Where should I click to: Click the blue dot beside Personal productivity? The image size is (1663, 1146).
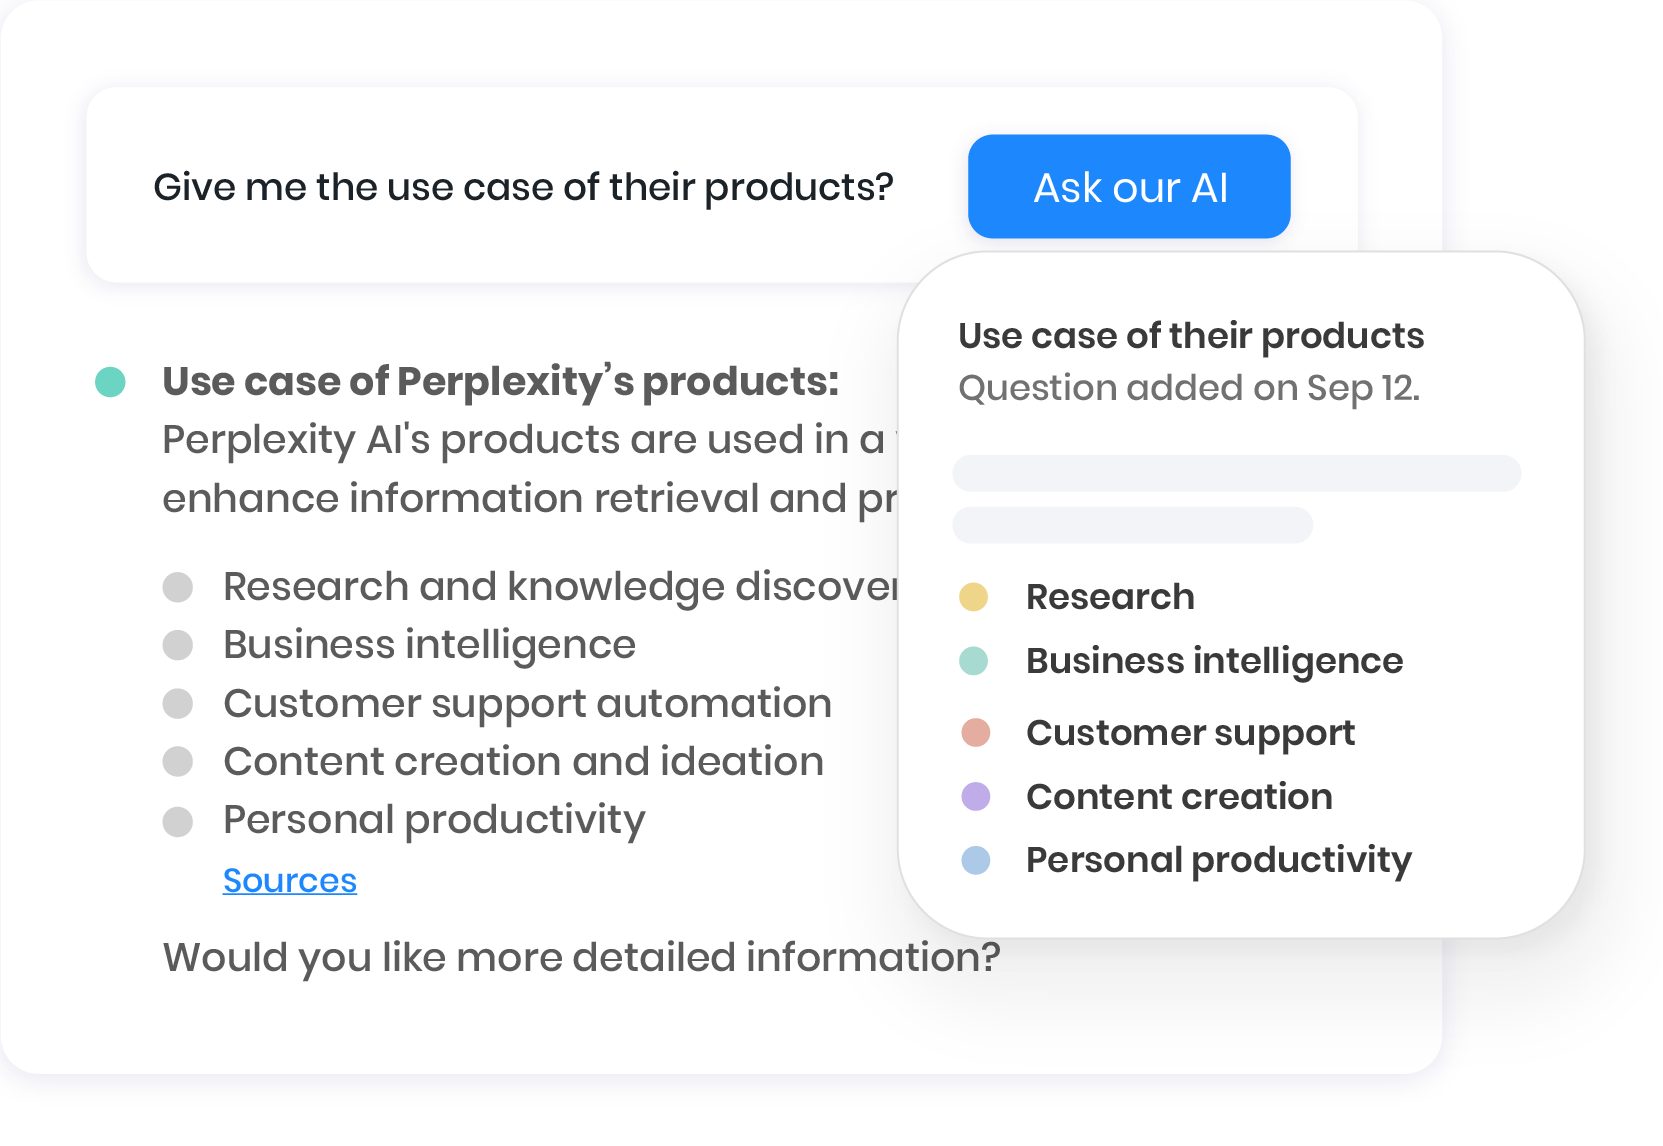[975, 860]
